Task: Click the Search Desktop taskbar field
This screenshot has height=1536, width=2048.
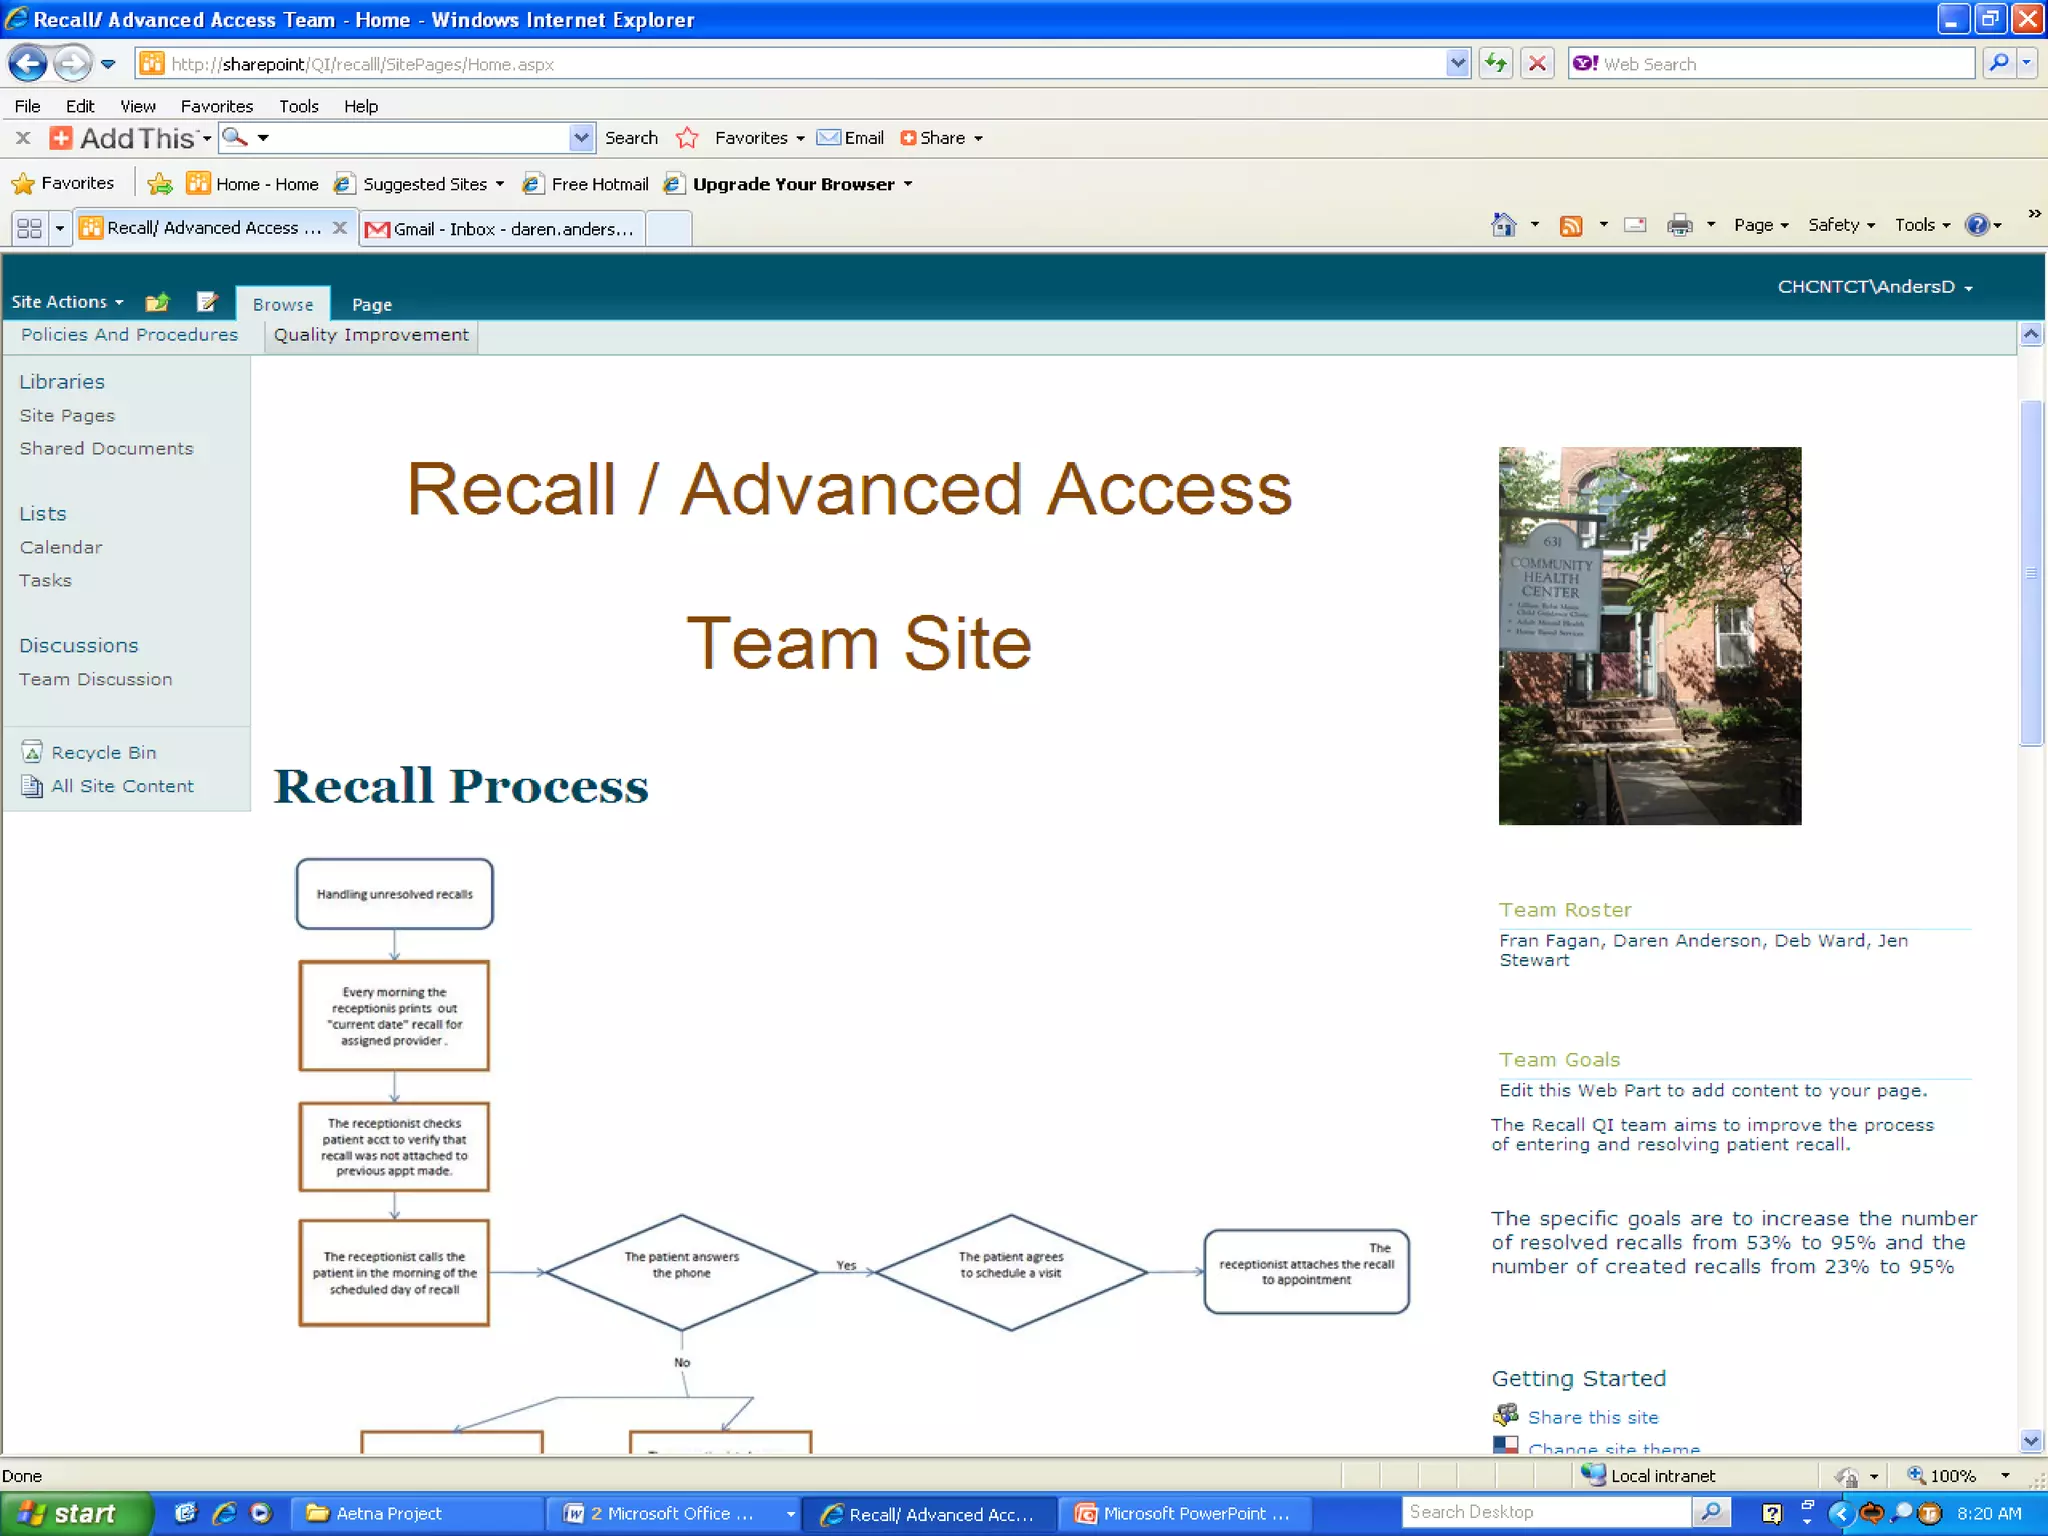Action: tap(1545, 1512)
